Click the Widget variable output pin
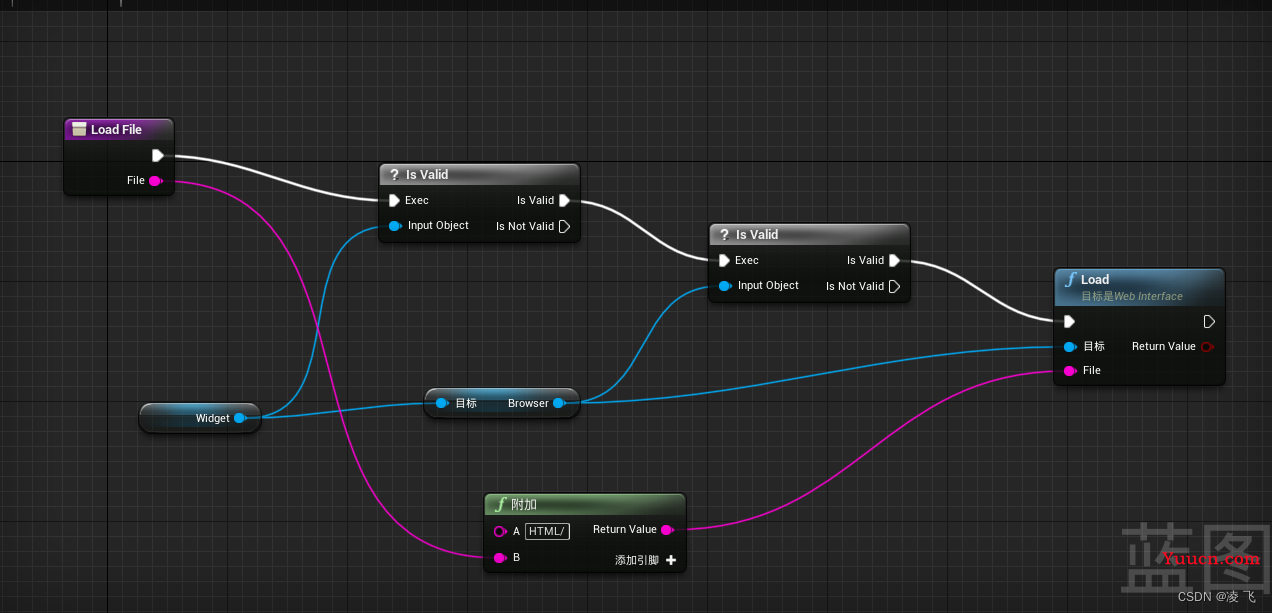Viewport: 1272px width, 613px height. (x=240, y=418)
